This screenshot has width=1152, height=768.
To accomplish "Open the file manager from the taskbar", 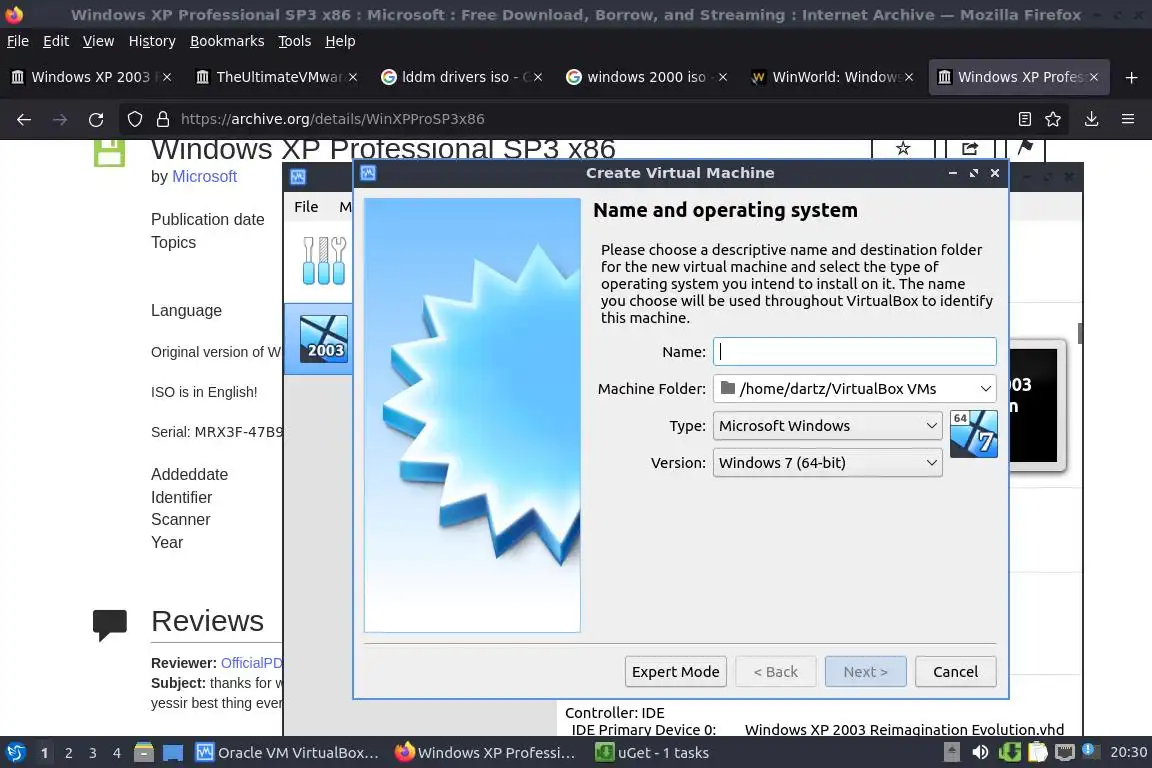I will (144, 753).
